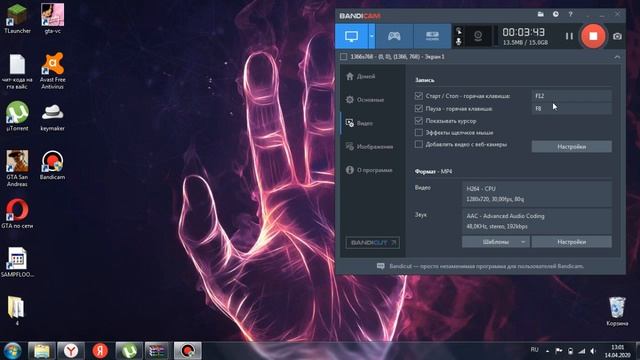
Task: Open the Windows Start menu
Action: 13,351
